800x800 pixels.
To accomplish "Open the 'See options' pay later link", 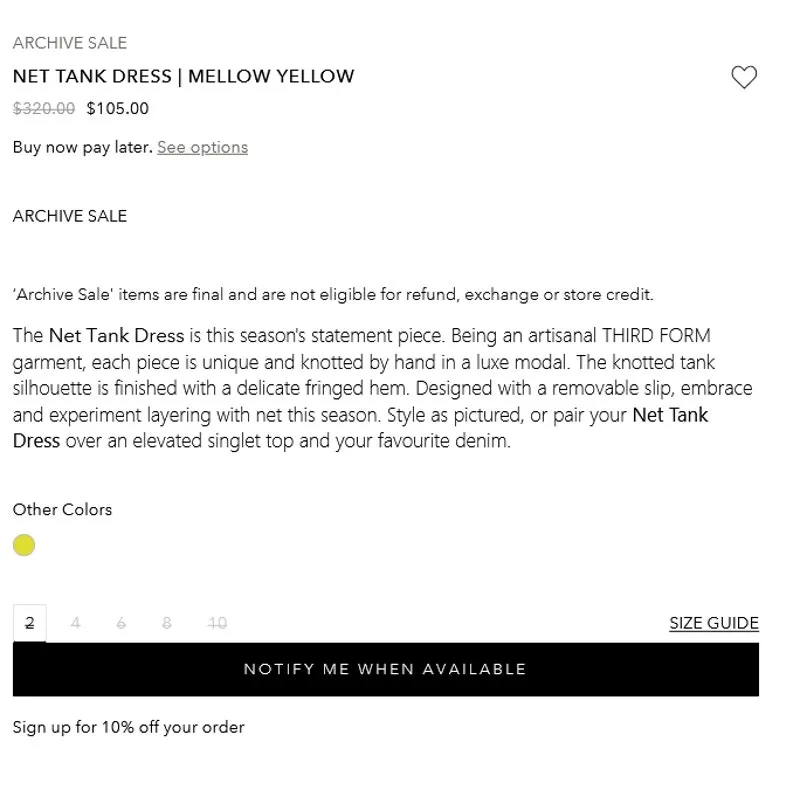I will 202,147.
